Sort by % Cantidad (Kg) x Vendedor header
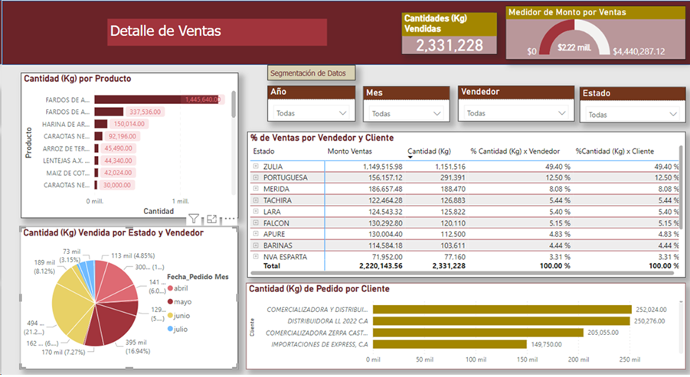The width and height of the screenshot is (690, 377). click(x=515, y=151)
